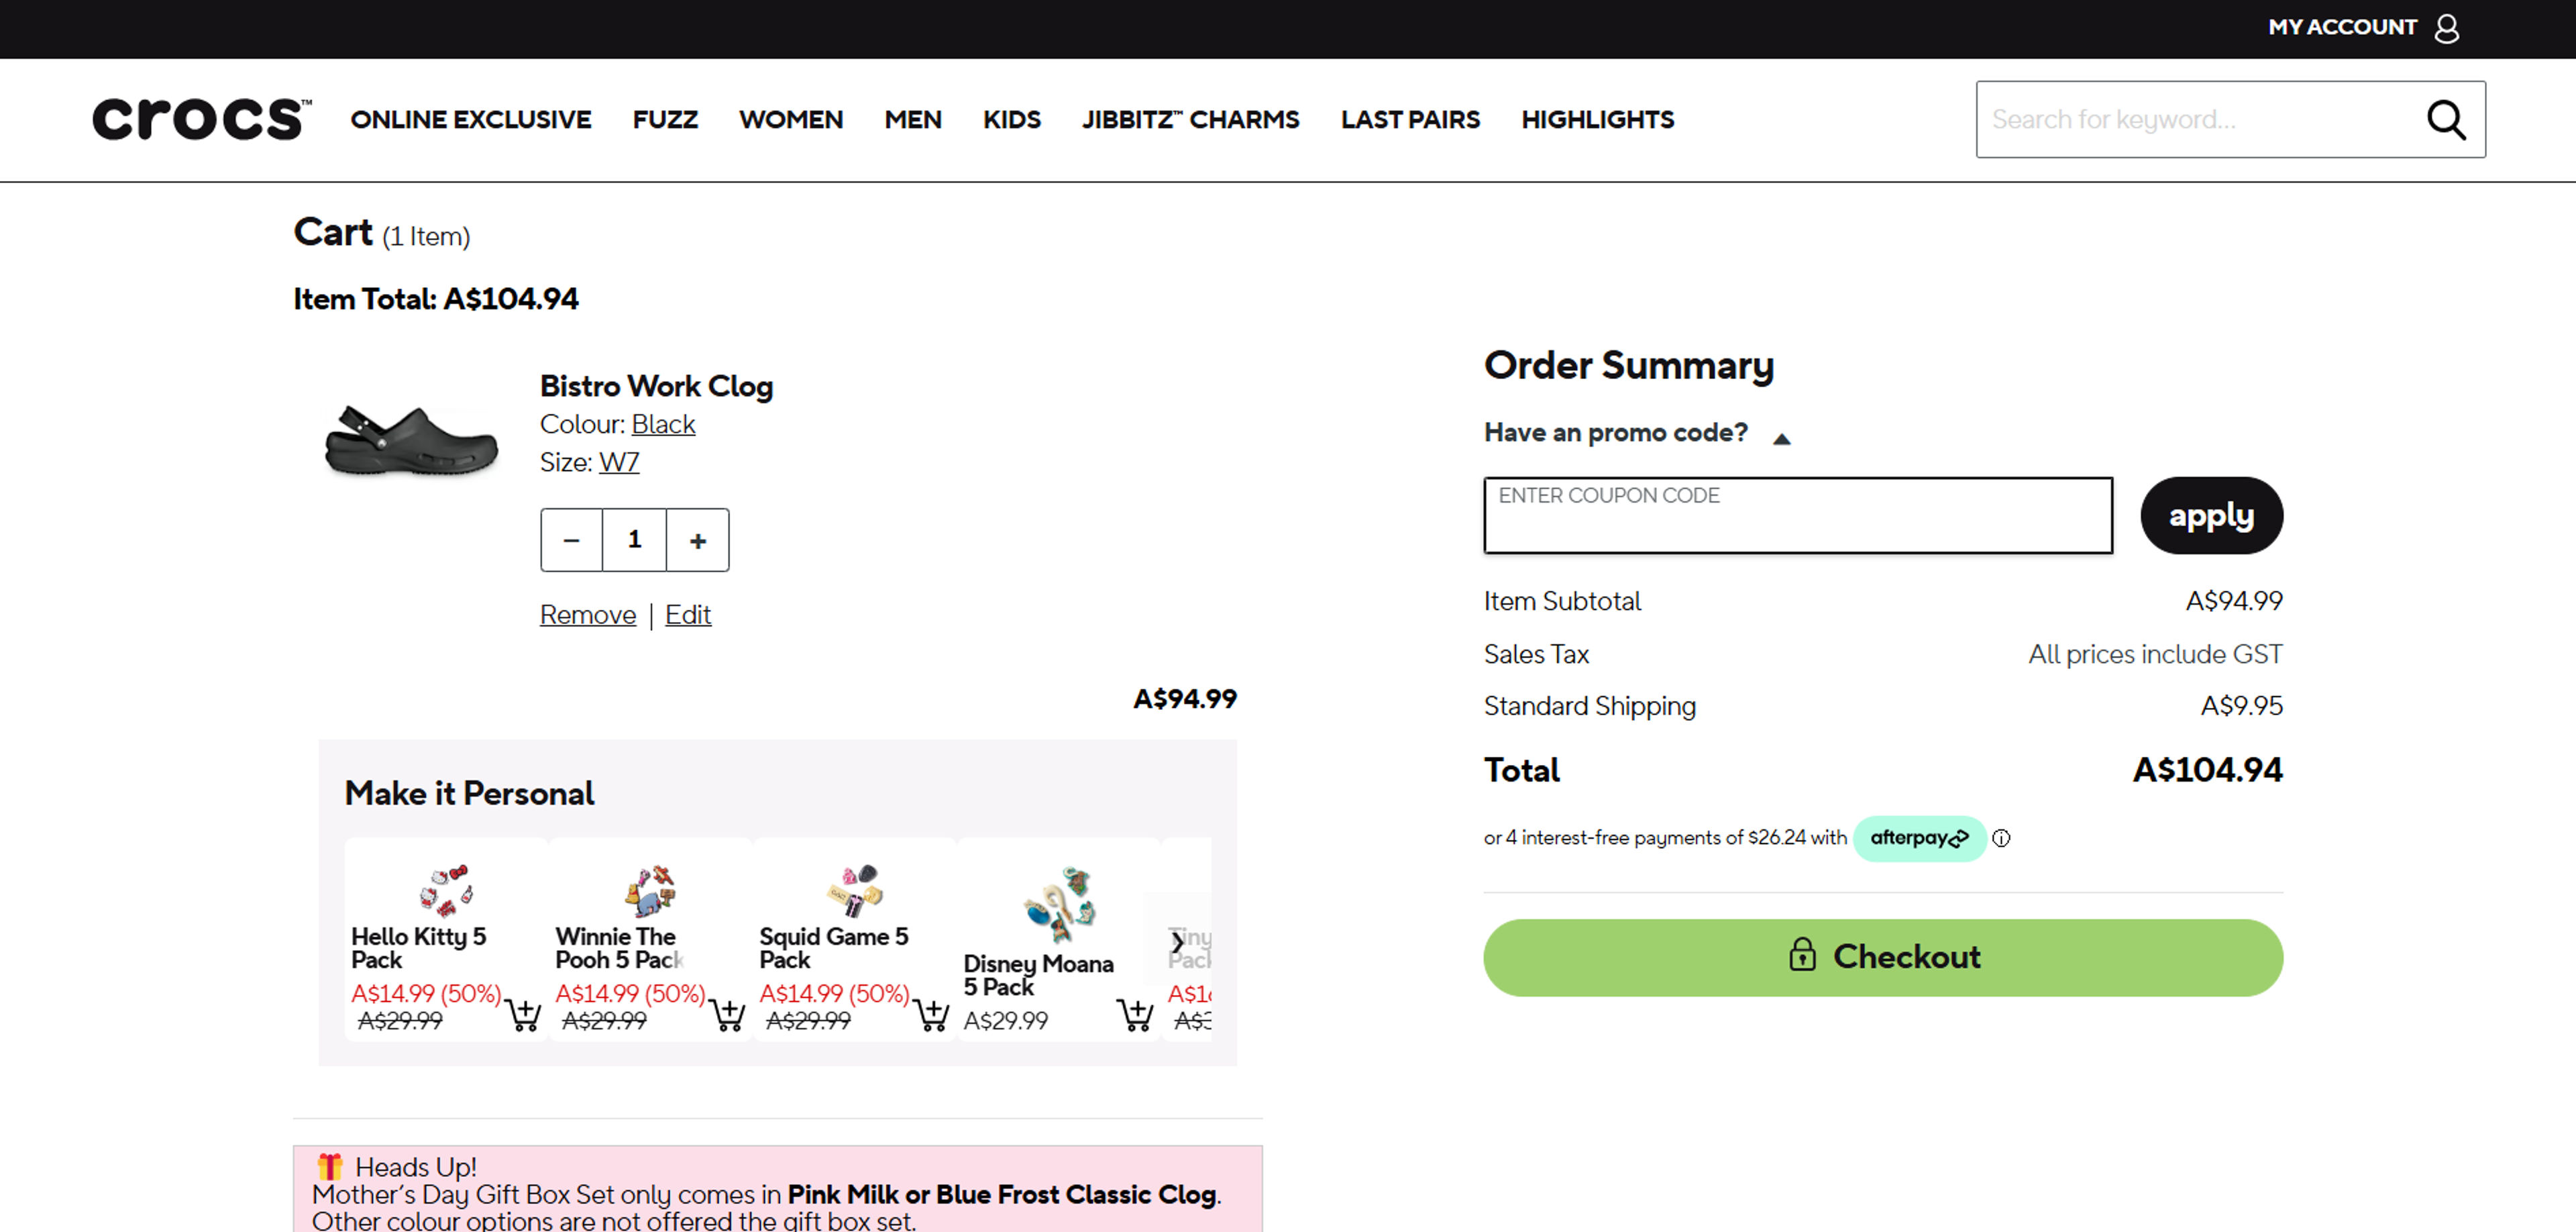Open the Fuzz menu
Viewport: 2576px width, 1232px height.
[665, 120]
